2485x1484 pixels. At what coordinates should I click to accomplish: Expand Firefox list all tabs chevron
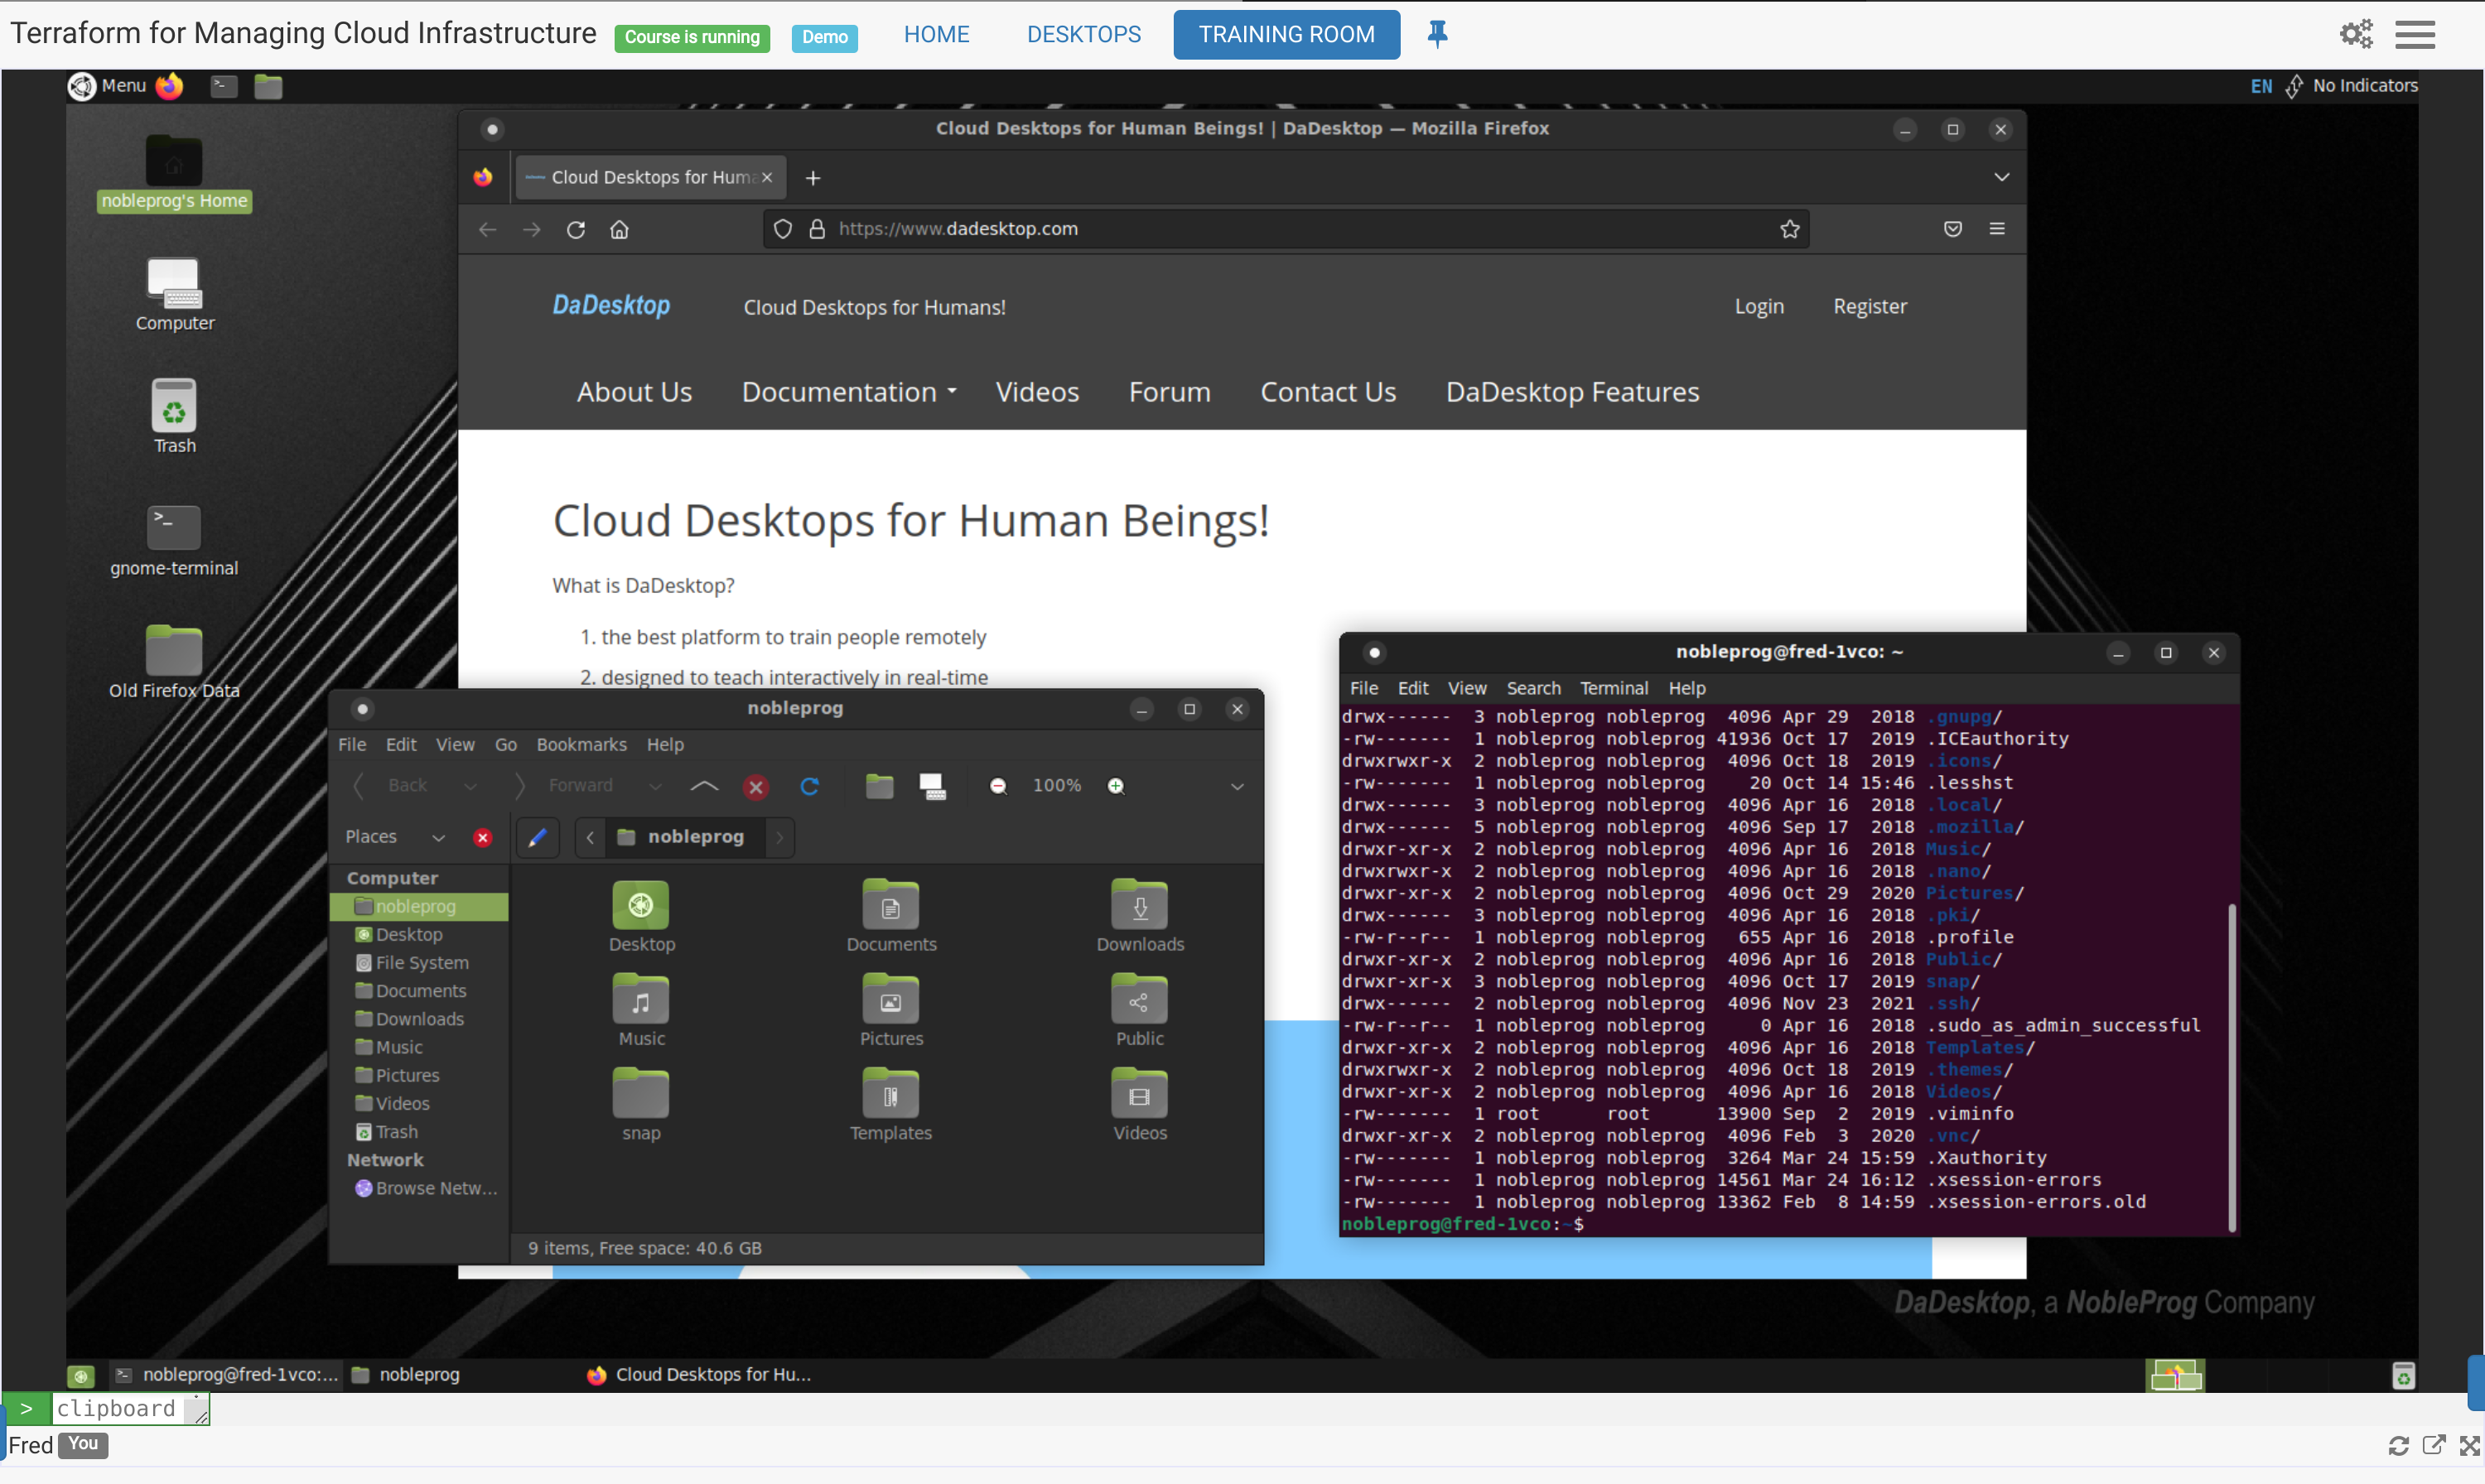coord(2001,177)
